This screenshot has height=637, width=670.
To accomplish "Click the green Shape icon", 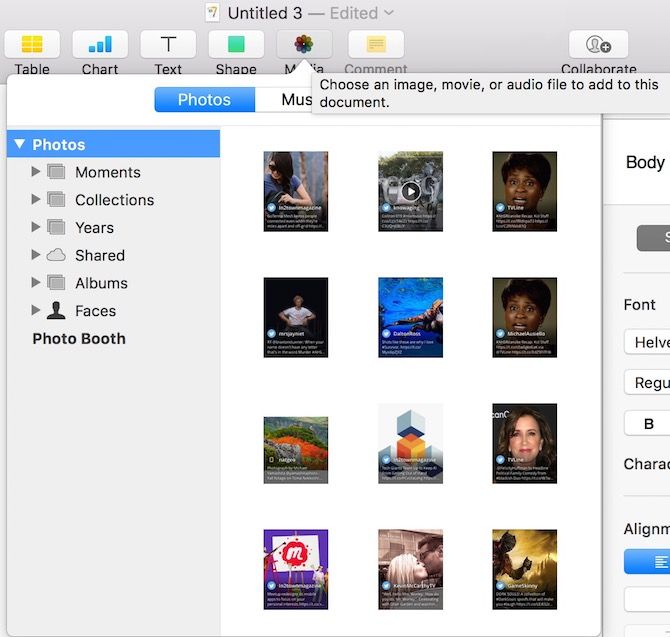I will click(236, 45).
